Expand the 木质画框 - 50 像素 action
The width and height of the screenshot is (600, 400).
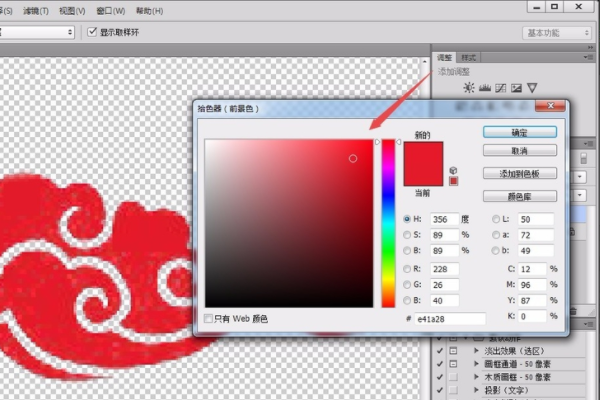click(x=473, y=377)
